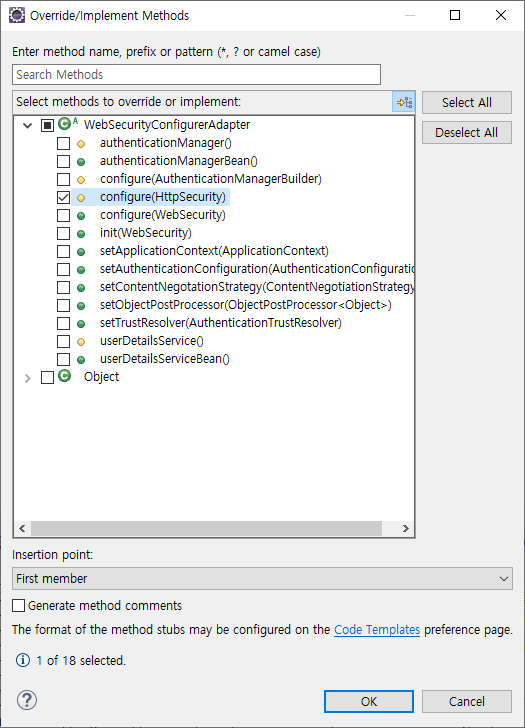Uncheck the configure(HttpSecurity) checkbox

64,197
